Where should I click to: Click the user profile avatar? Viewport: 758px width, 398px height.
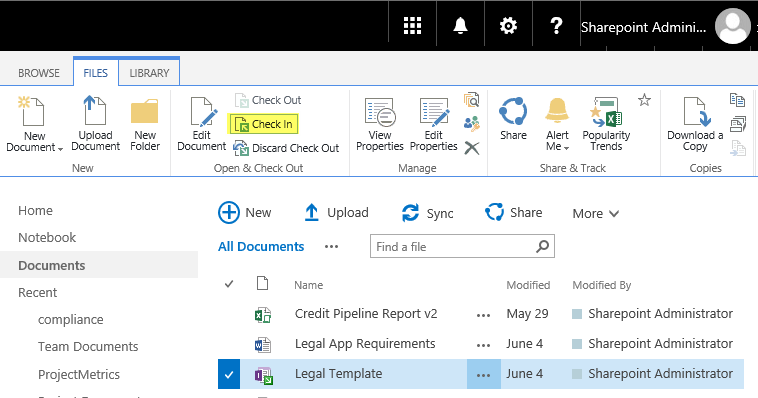733,27
